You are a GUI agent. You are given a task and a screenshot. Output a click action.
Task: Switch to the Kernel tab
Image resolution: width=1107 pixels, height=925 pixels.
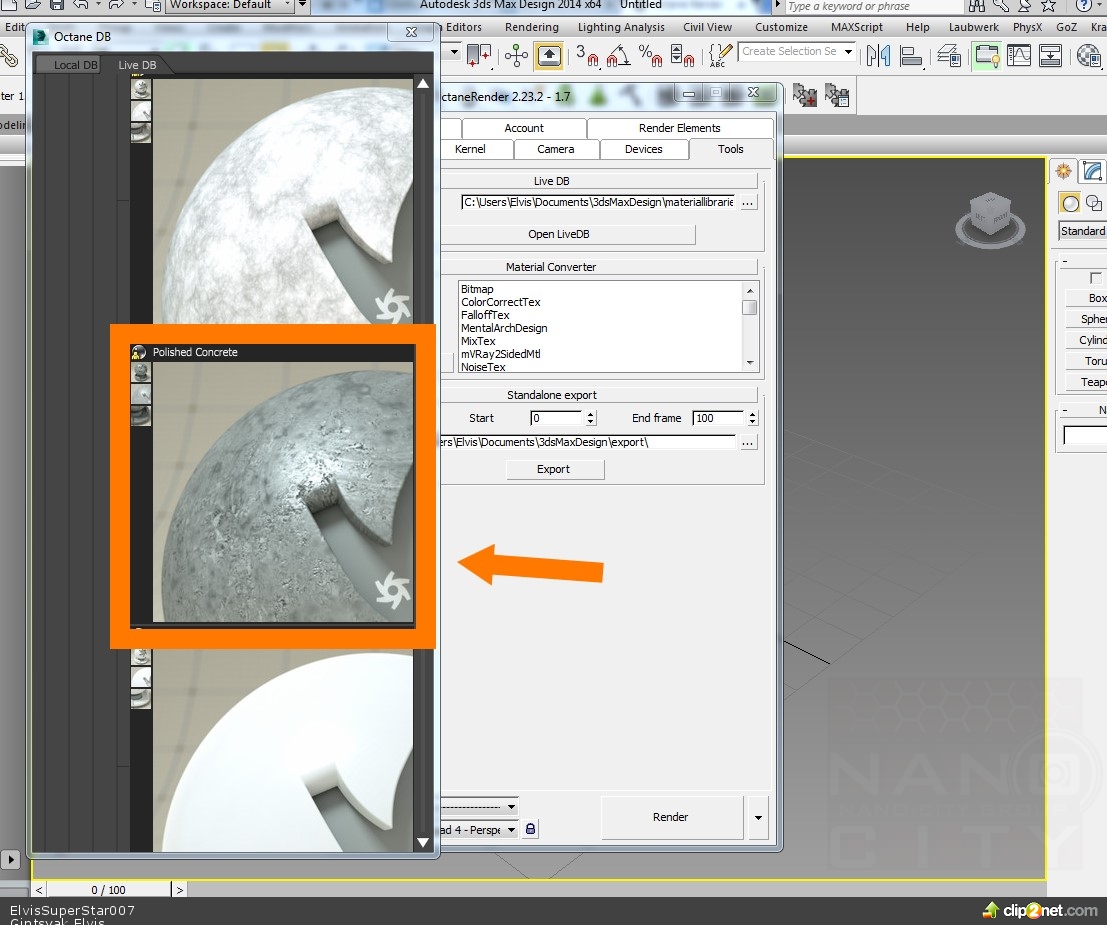coord(470,149)
